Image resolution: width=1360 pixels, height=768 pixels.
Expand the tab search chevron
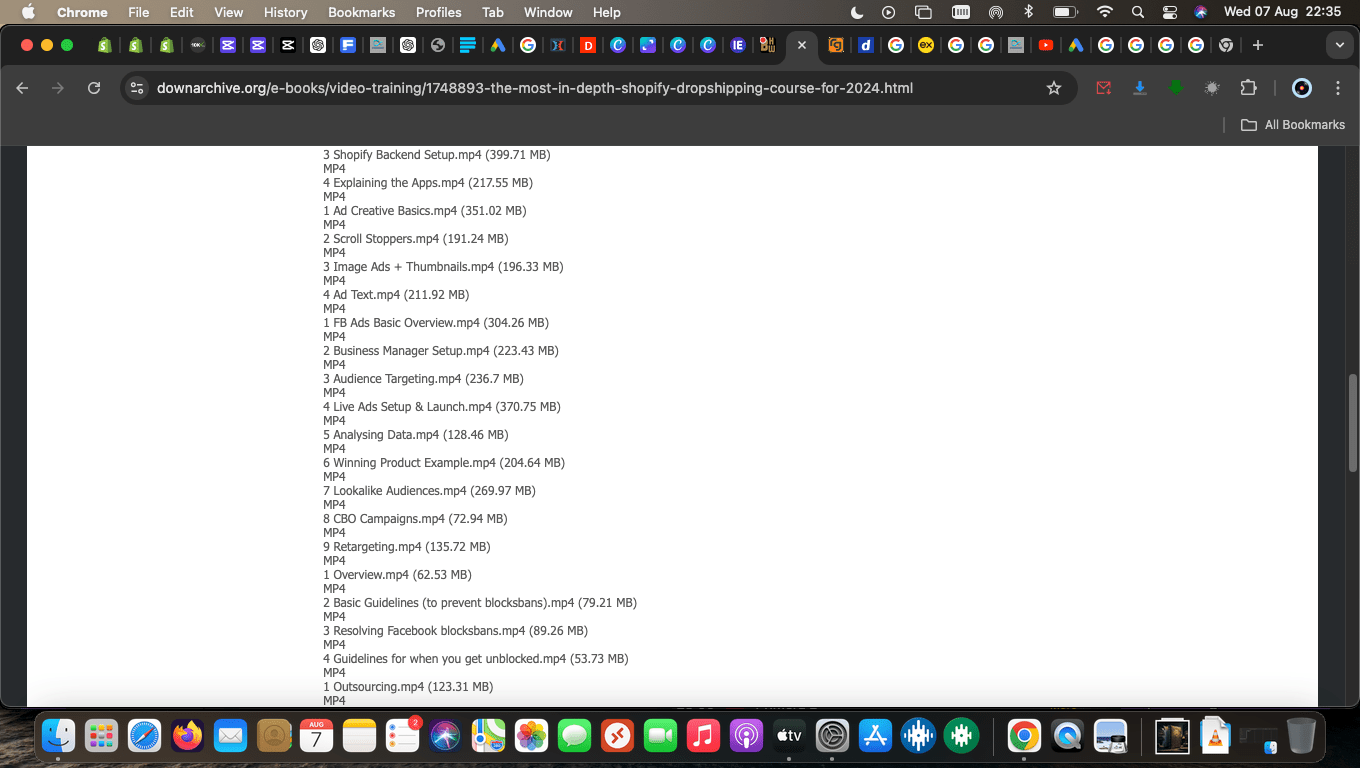click(1339, 45)
